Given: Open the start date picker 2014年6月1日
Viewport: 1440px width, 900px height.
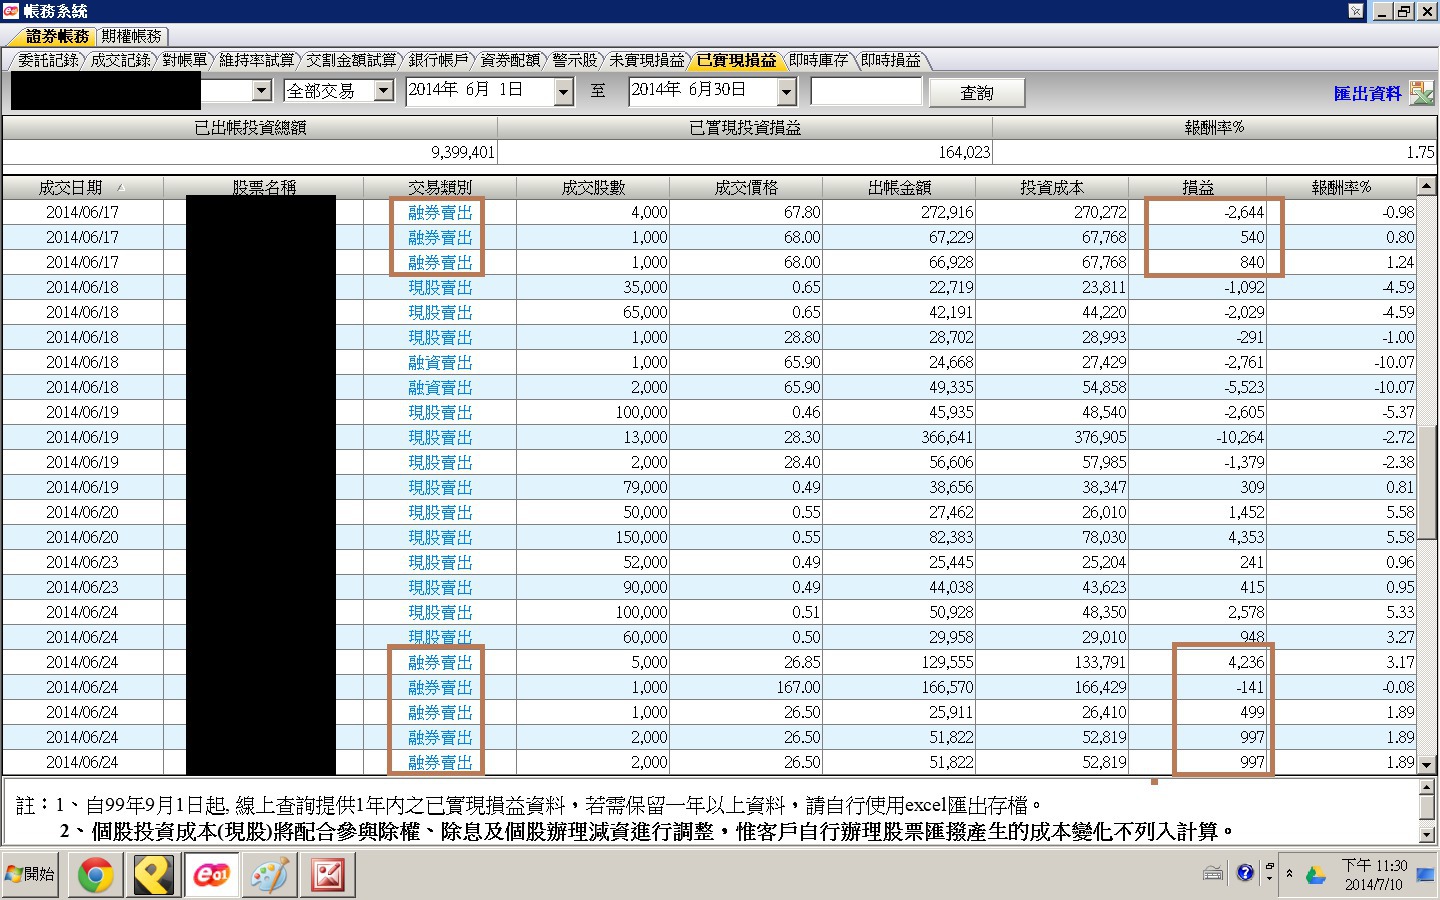Looking at the screenshot, I should 564,92.
